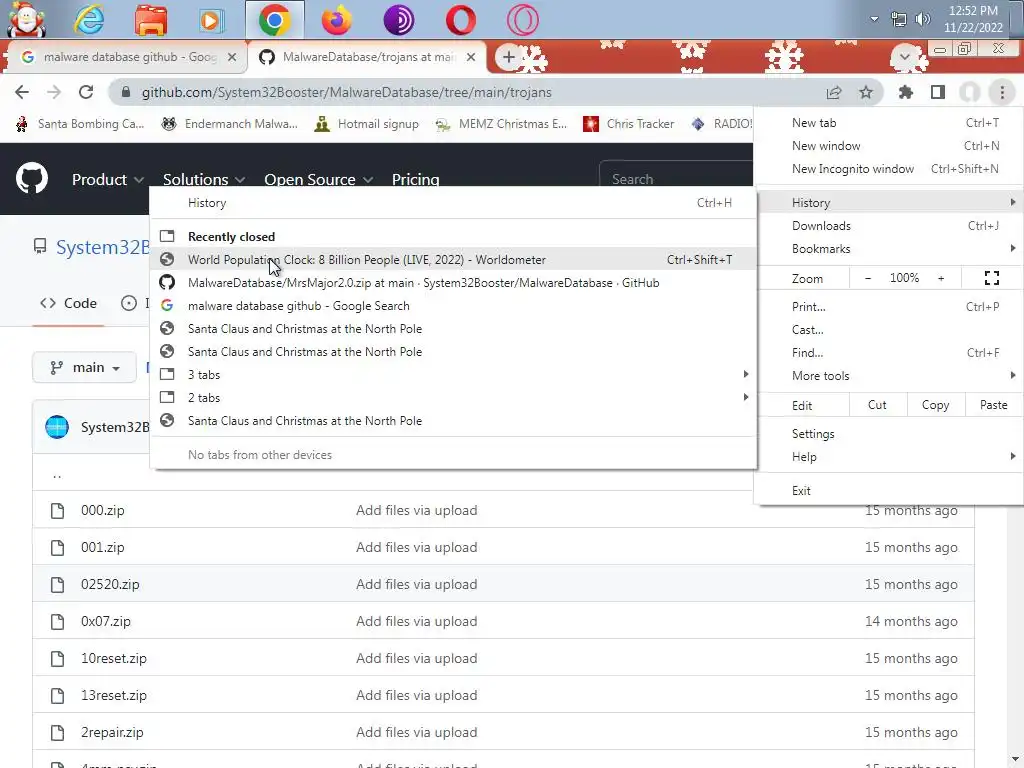
Task: Close the MalwareDatabase/trojans tab
Action: [x=470, y=57]
